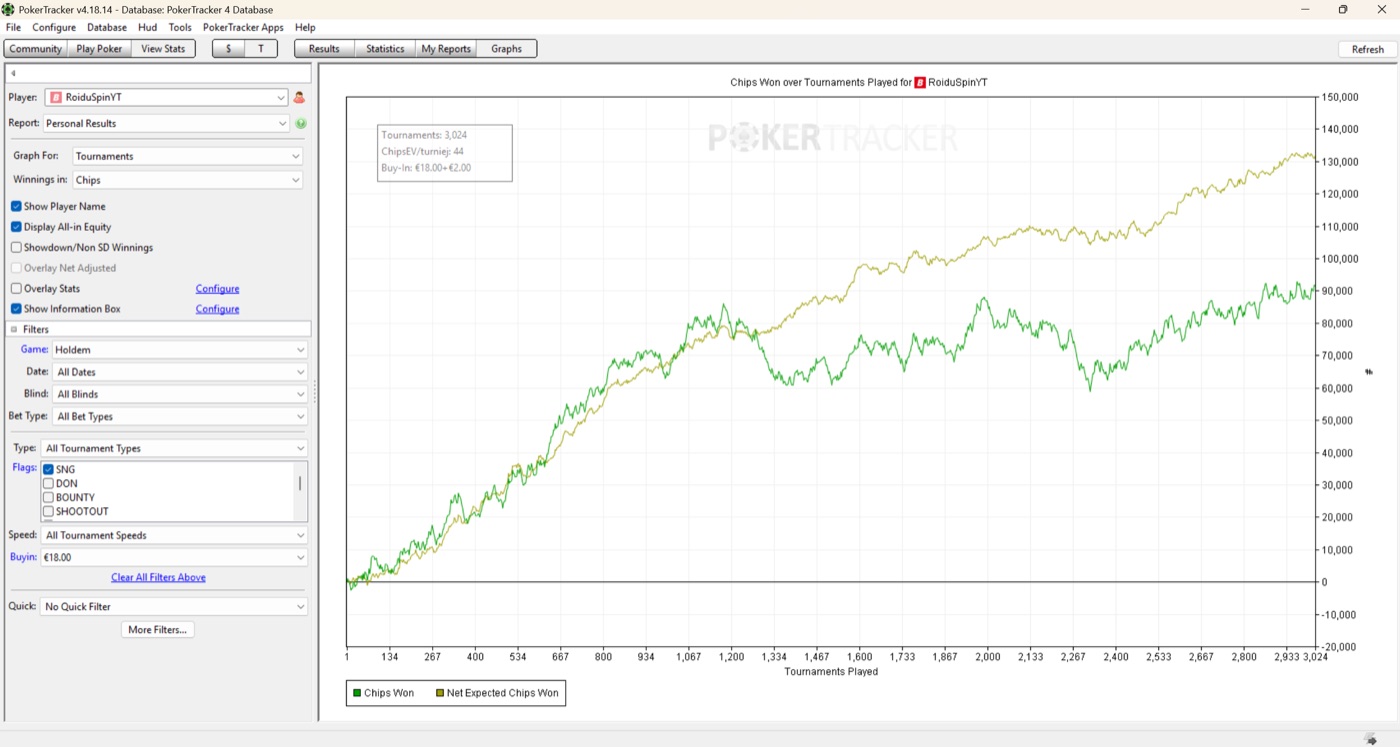Open the Help menu
The height and width of the screenshot is (747, 1400).
click(305, 28)
